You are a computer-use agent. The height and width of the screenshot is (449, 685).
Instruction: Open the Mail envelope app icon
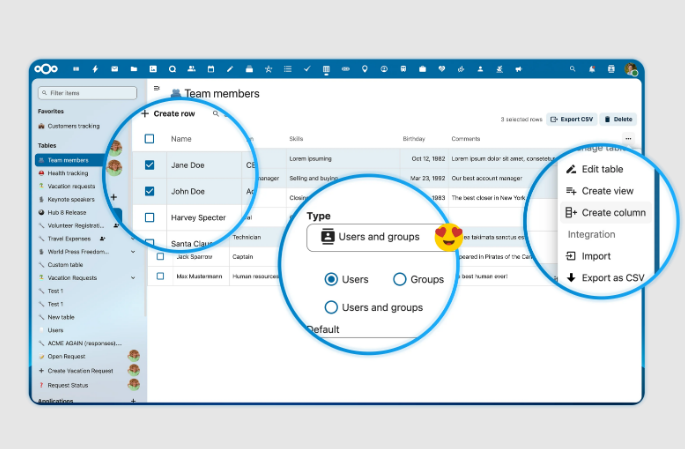coord(114,69)
